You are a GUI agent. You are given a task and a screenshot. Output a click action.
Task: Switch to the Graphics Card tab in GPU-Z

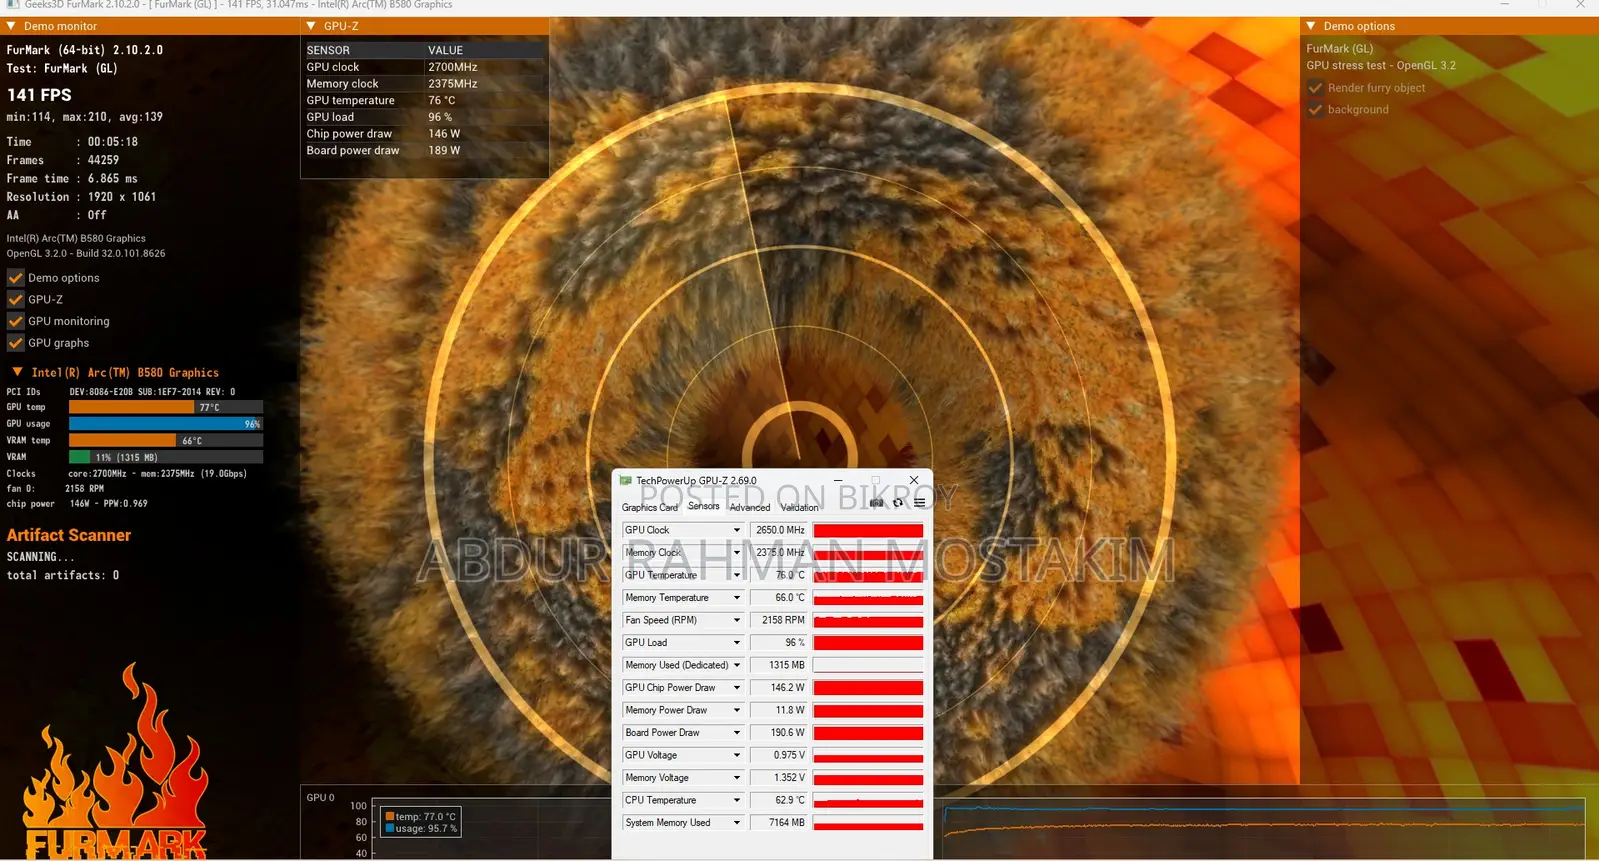[650, 507]
